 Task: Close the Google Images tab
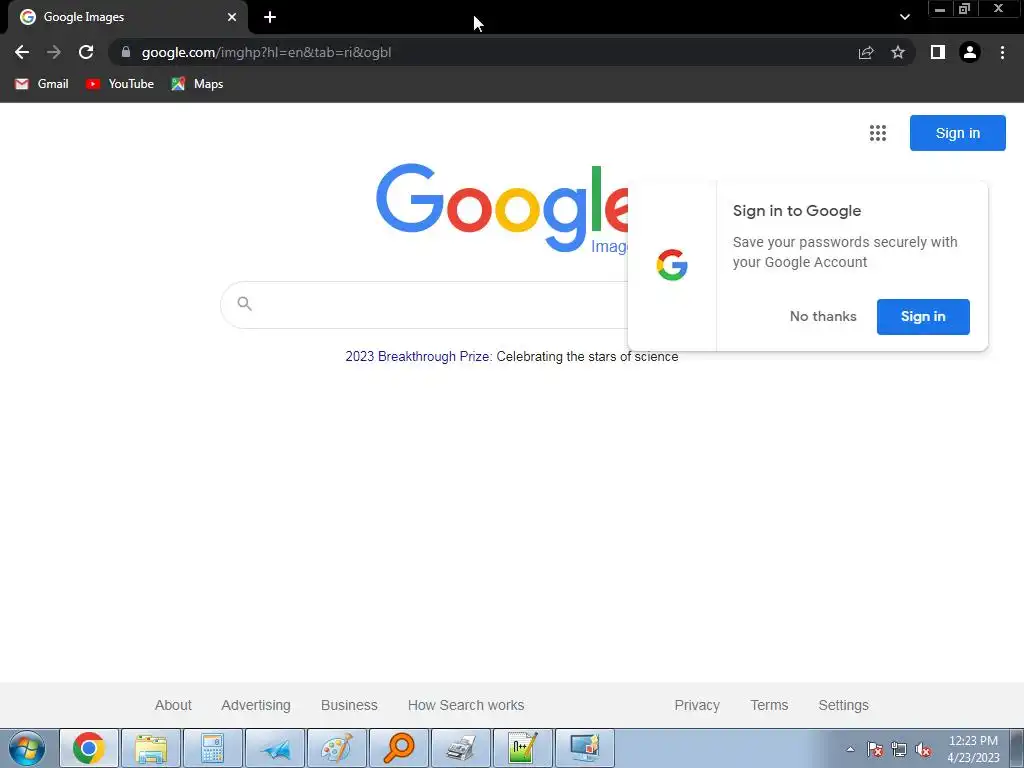click(x=232, y=17)
